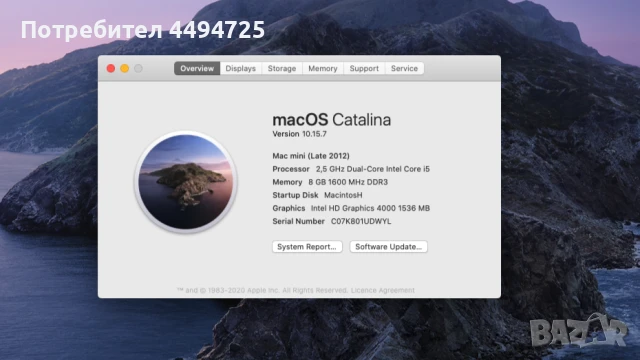This screenshot has width=640, height=360.
Task: Click startup disk name MacintosH
Action: [343, 195]
